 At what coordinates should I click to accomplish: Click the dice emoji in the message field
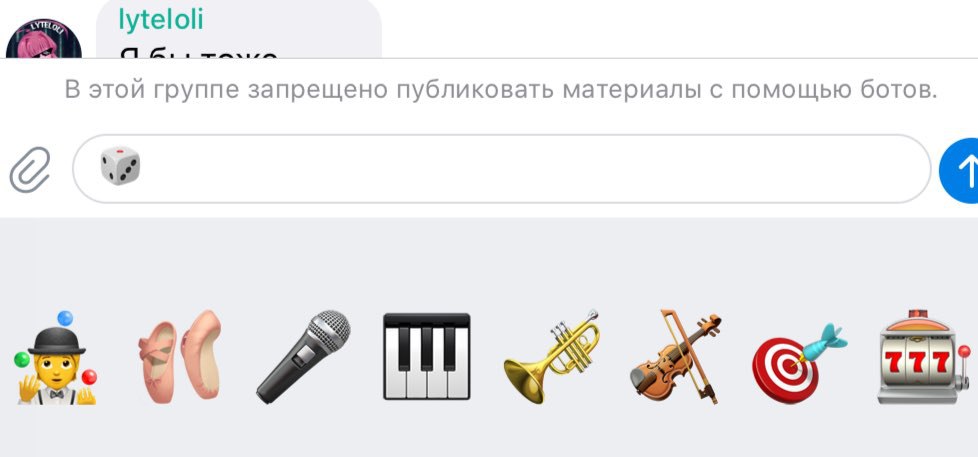(120, 166)
